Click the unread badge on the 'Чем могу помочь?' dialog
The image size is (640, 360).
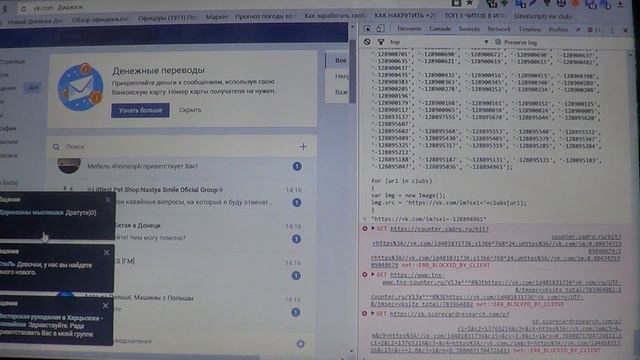tap(297, 239)
